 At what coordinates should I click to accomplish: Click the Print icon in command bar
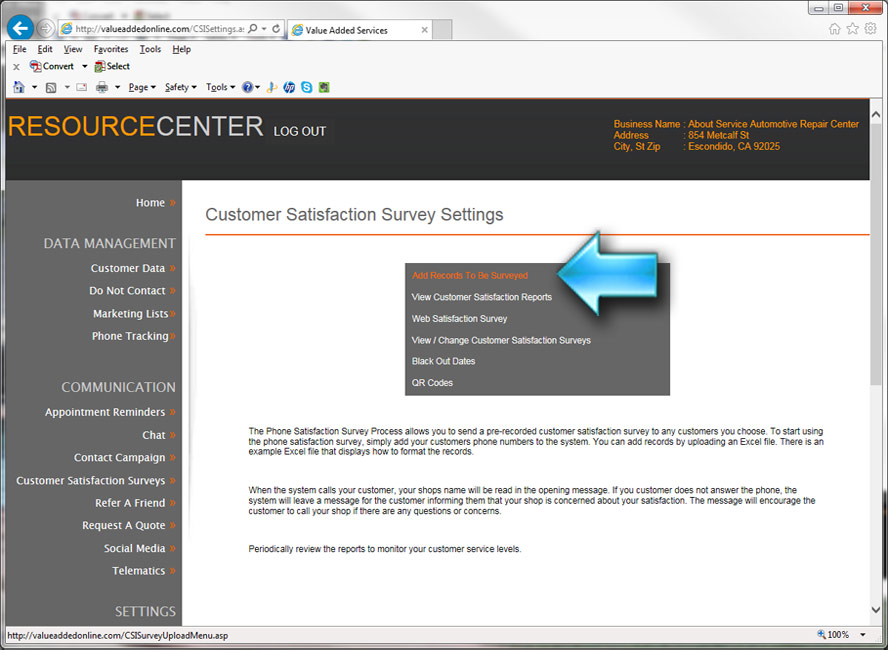[102, 87]
